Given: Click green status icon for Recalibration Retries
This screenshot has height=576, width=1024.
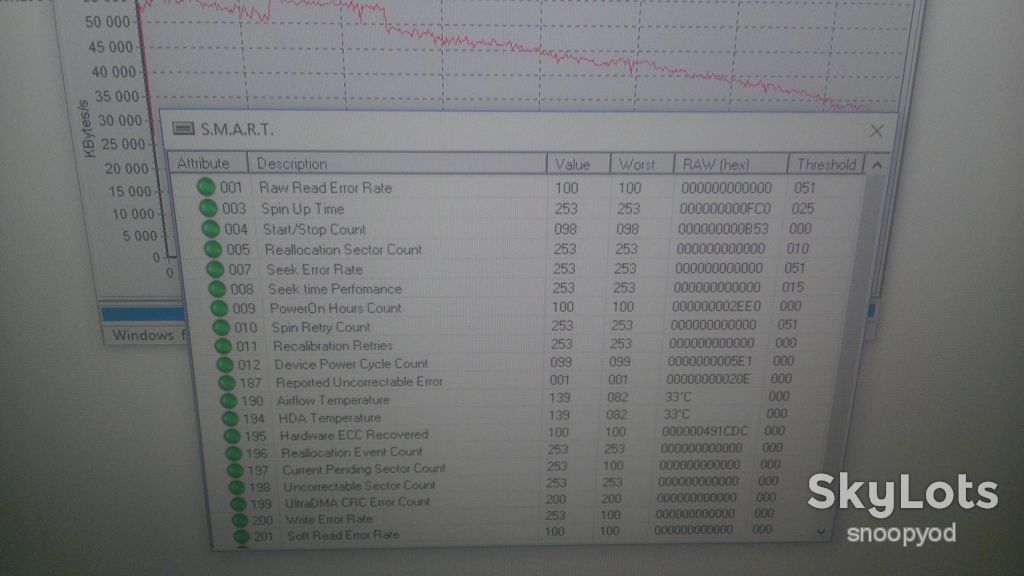Looking at the screenshot, I should point(223,345).
